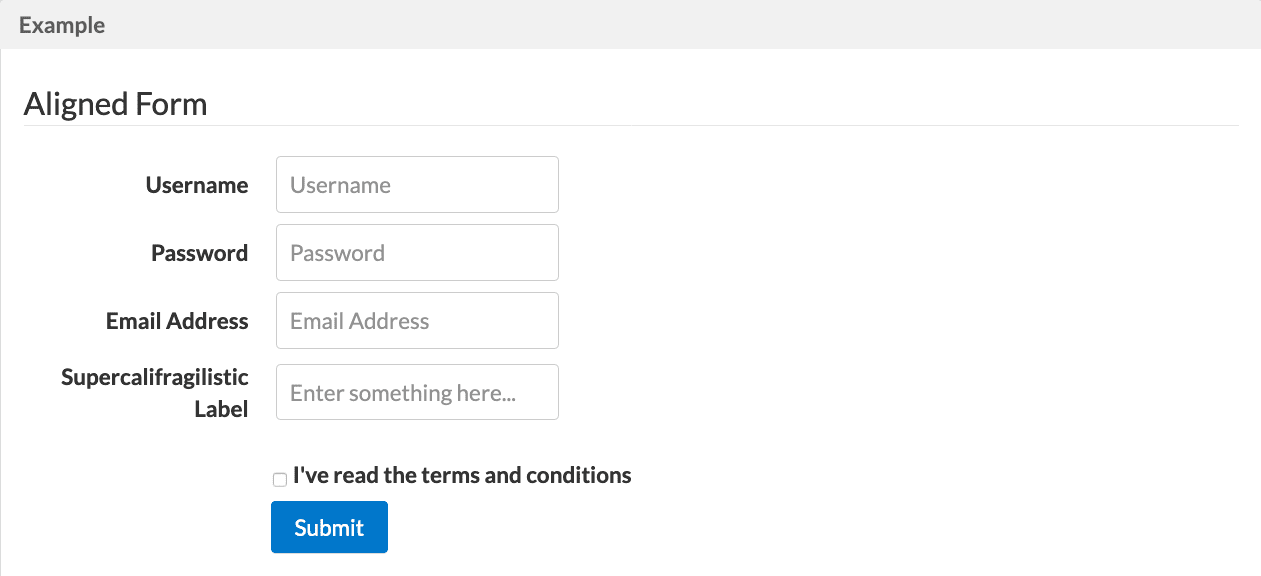Screen dimensions: 1261x576
Task: Click the Example header title
Action: click(x=62, y=25)
